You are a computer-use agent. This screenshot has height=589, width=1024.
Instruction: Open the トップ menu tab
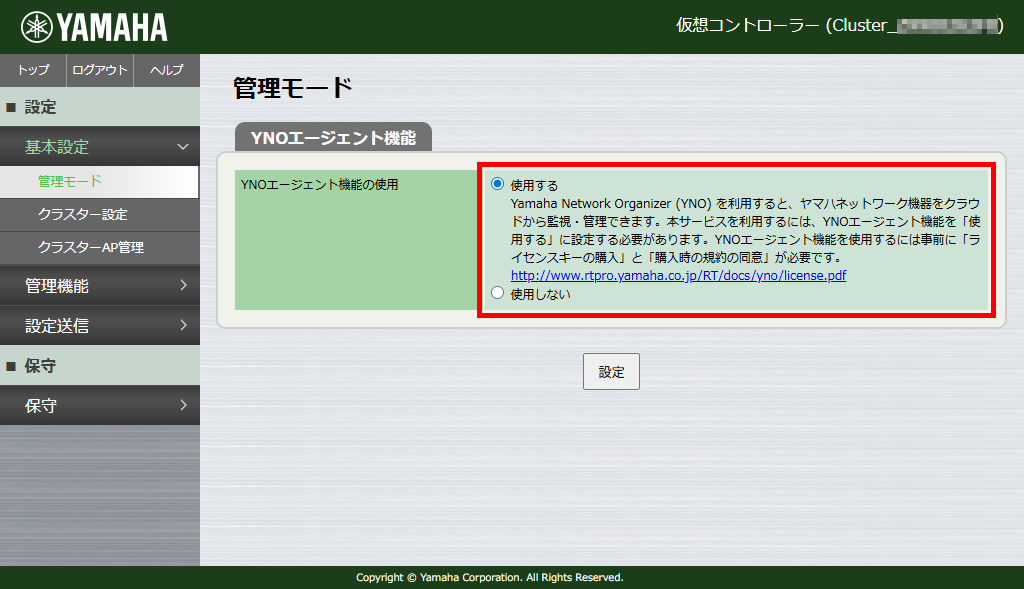(33, 70)
